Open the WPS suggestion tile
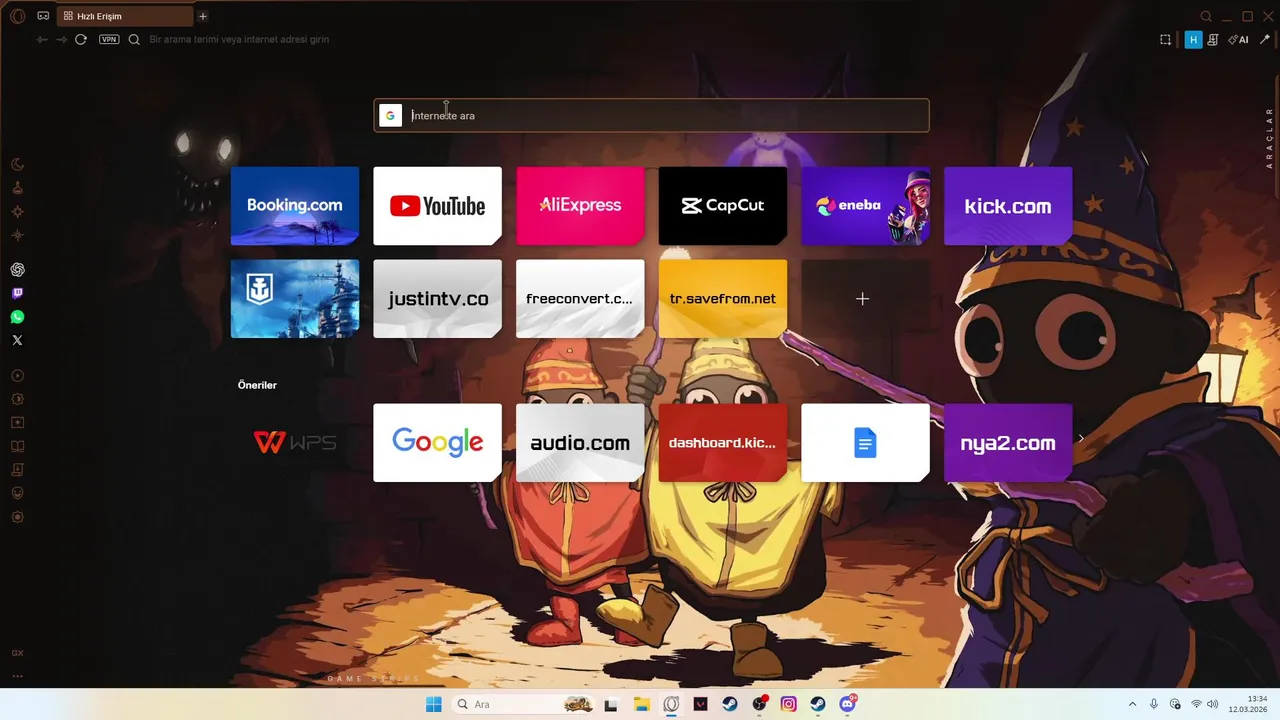Viewport: 1280px width, 720px height. tap(295, 443)
